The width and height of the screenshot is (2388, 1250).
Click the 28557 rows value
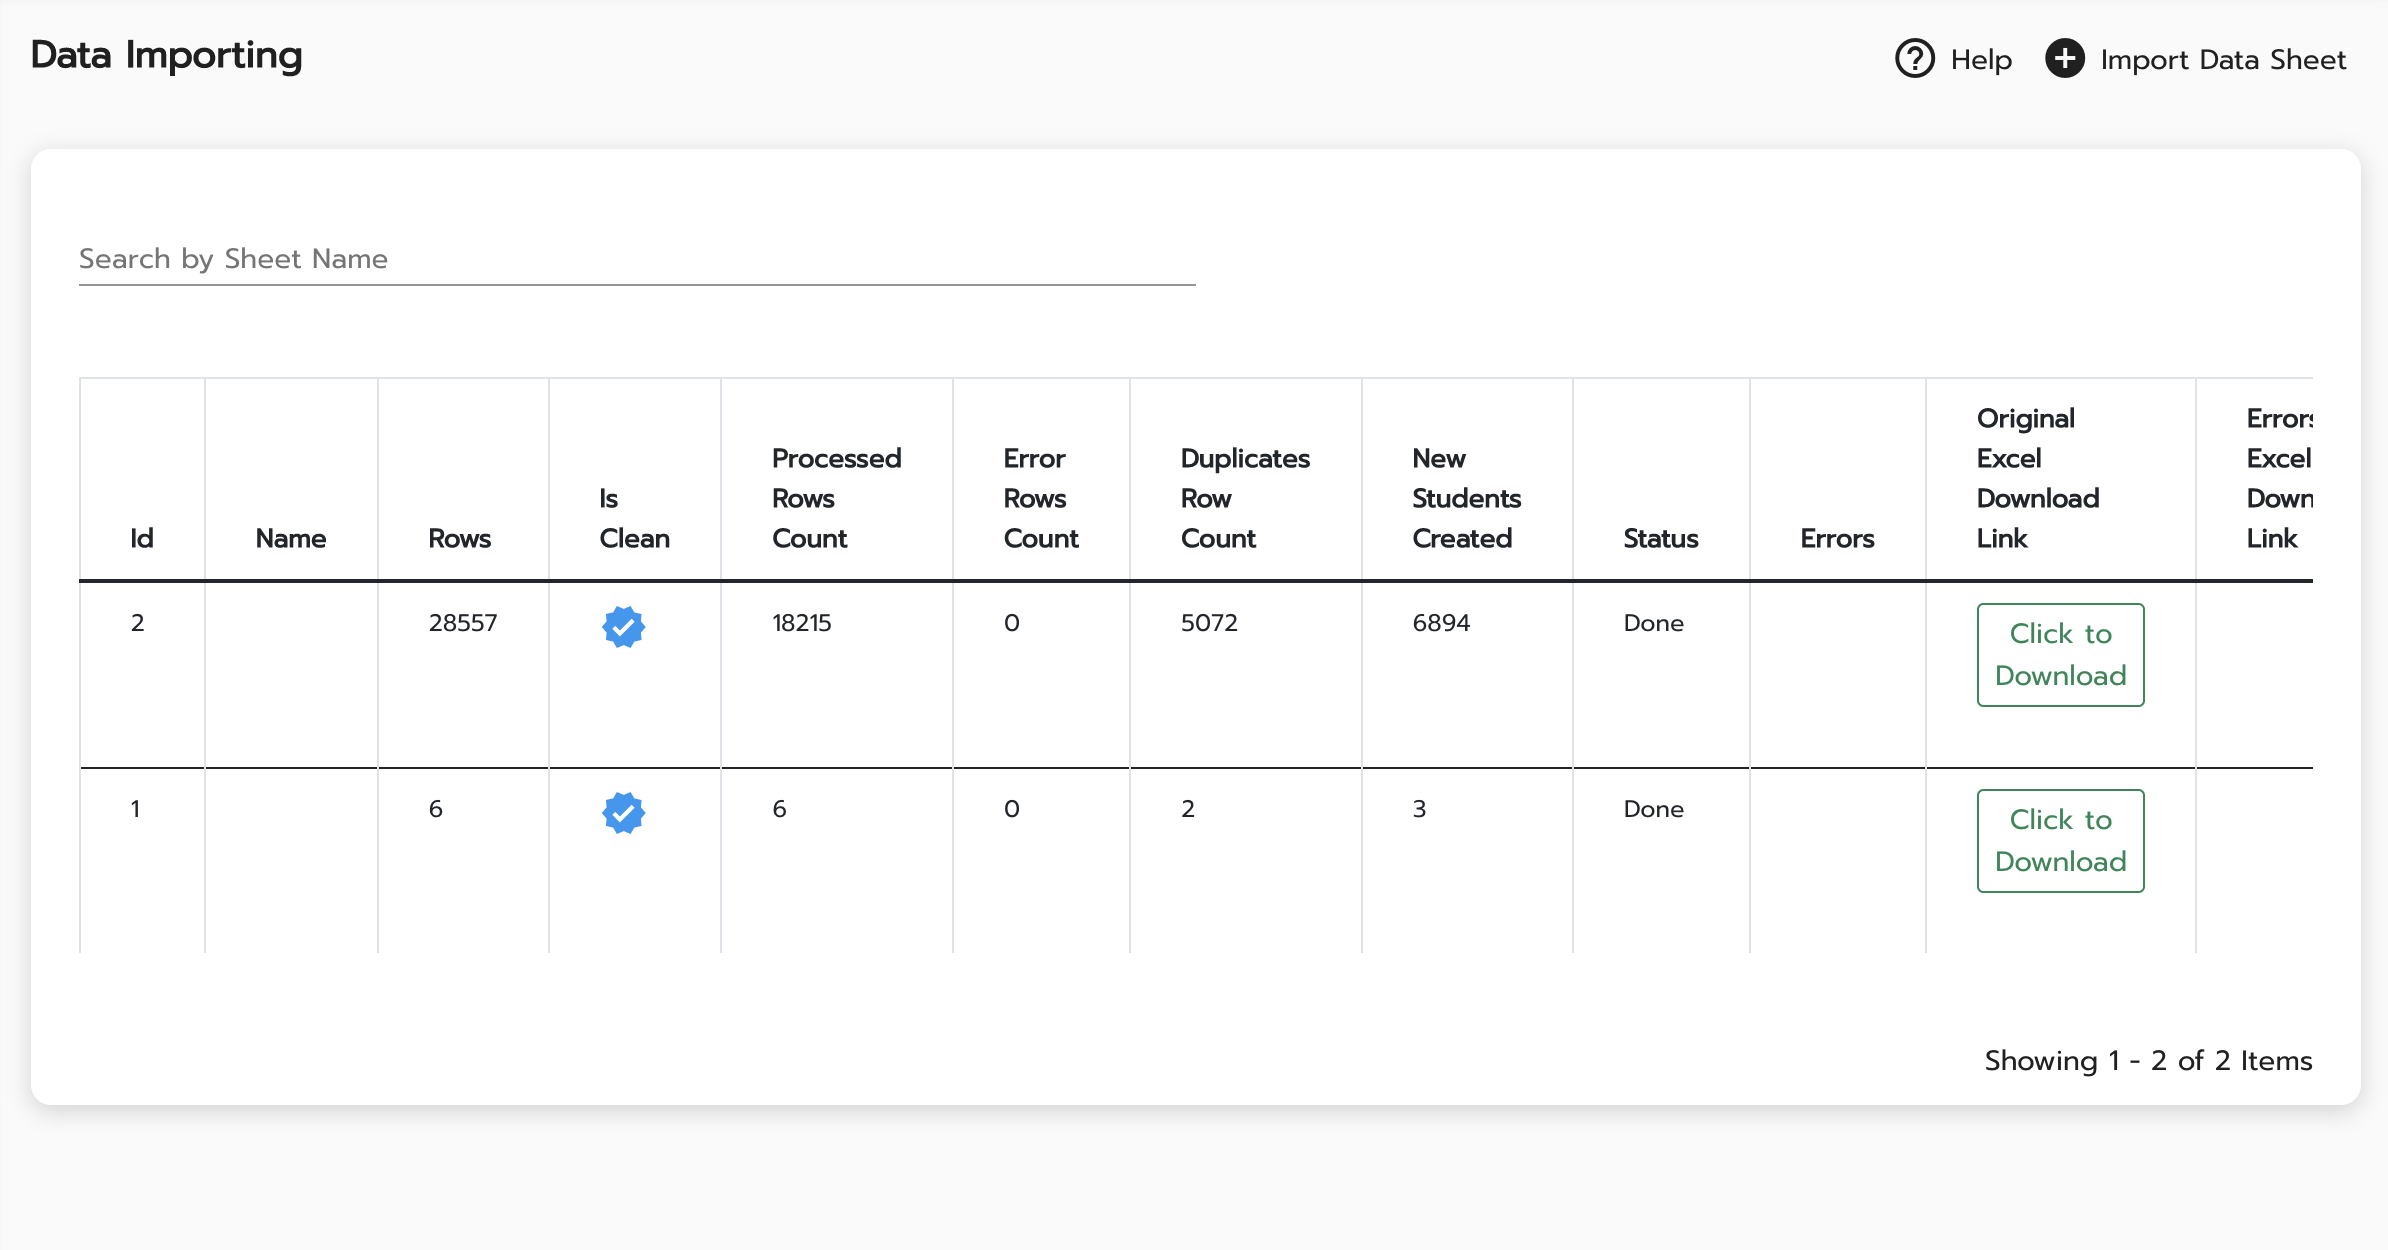click(462, 623)
